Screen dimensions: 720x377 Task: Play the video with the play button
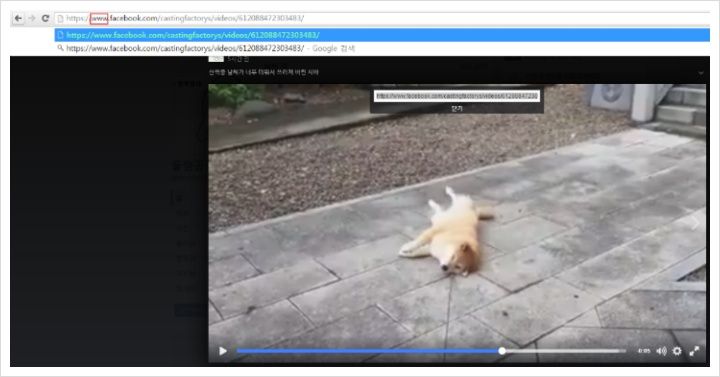tap(223, 351)
